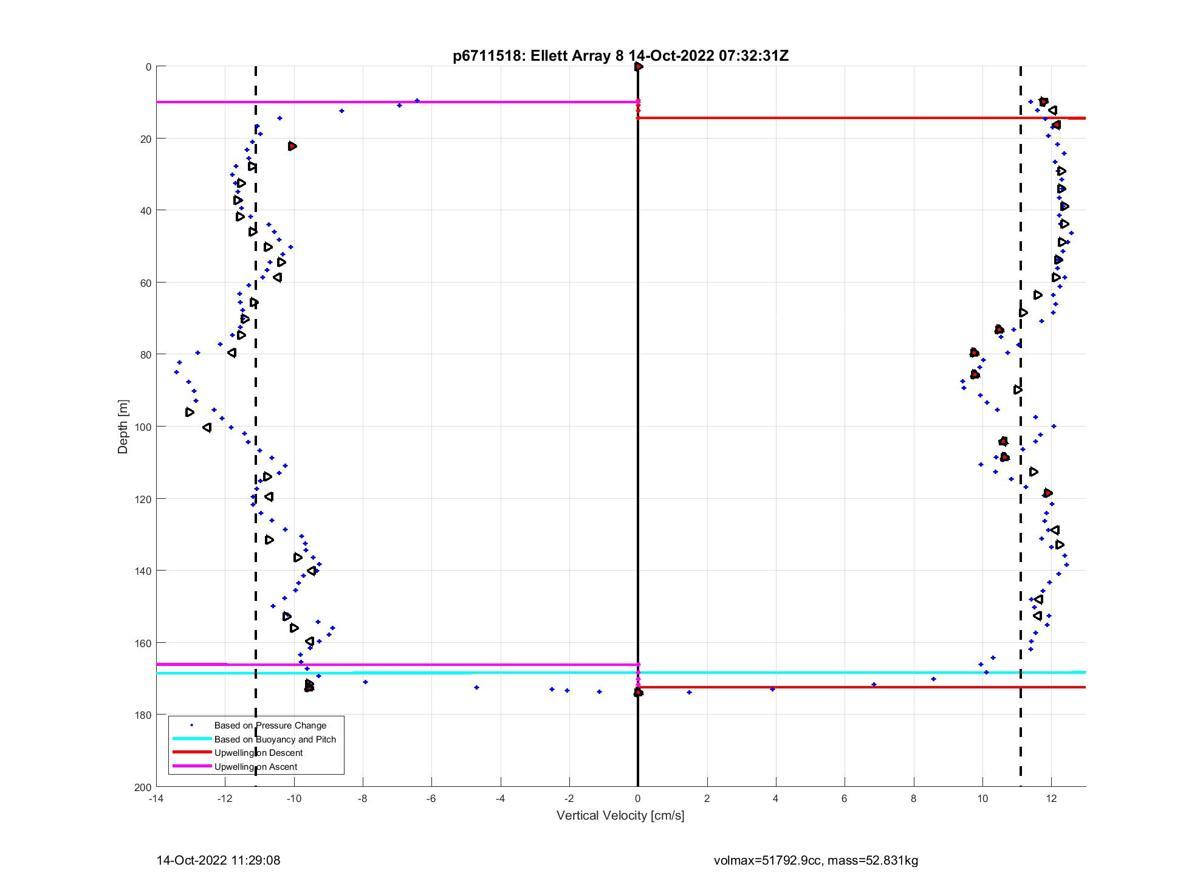Viewport: 1200px width, 885px height.
Task: Click the velocity axis tick label '12'
Action: click(1051, 799)
